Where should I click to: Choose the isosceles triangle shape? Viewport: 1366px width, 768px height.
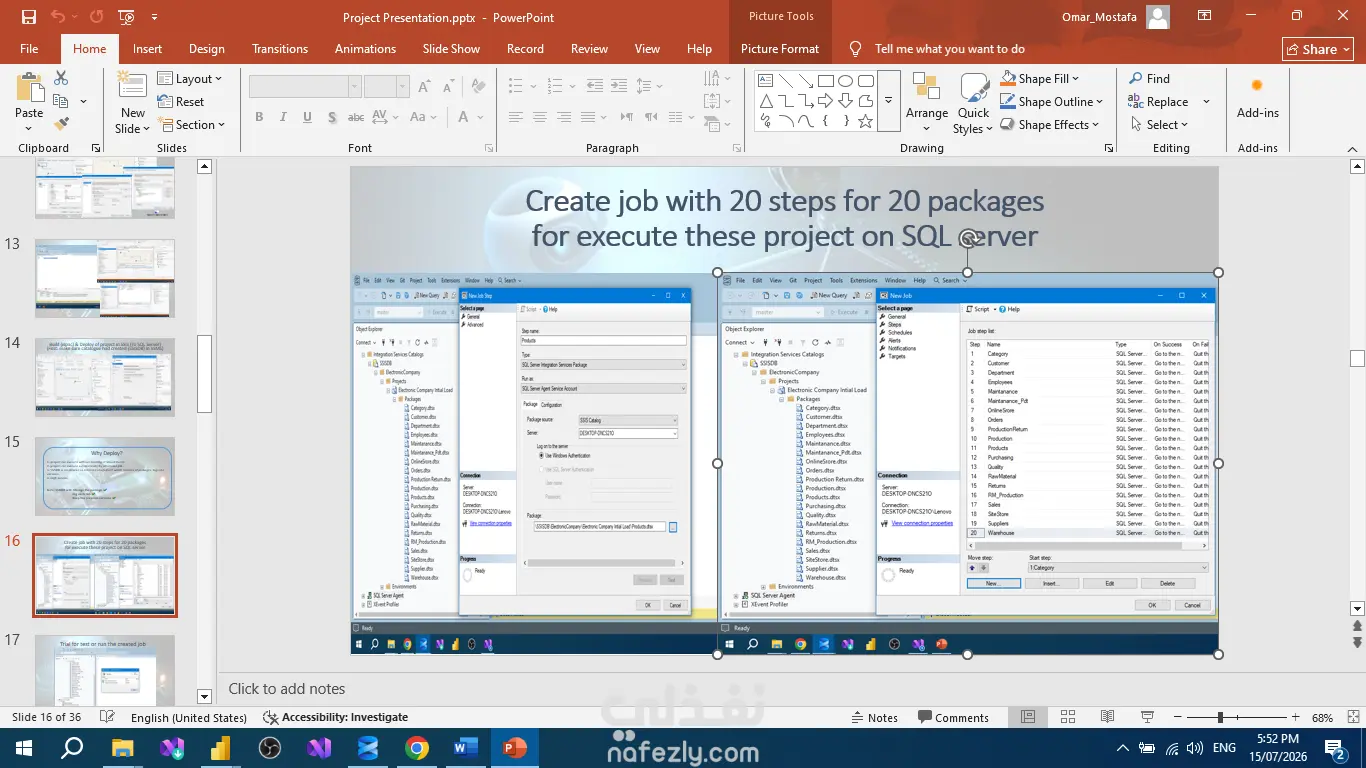pyautogui.click(x=766, y=101)
